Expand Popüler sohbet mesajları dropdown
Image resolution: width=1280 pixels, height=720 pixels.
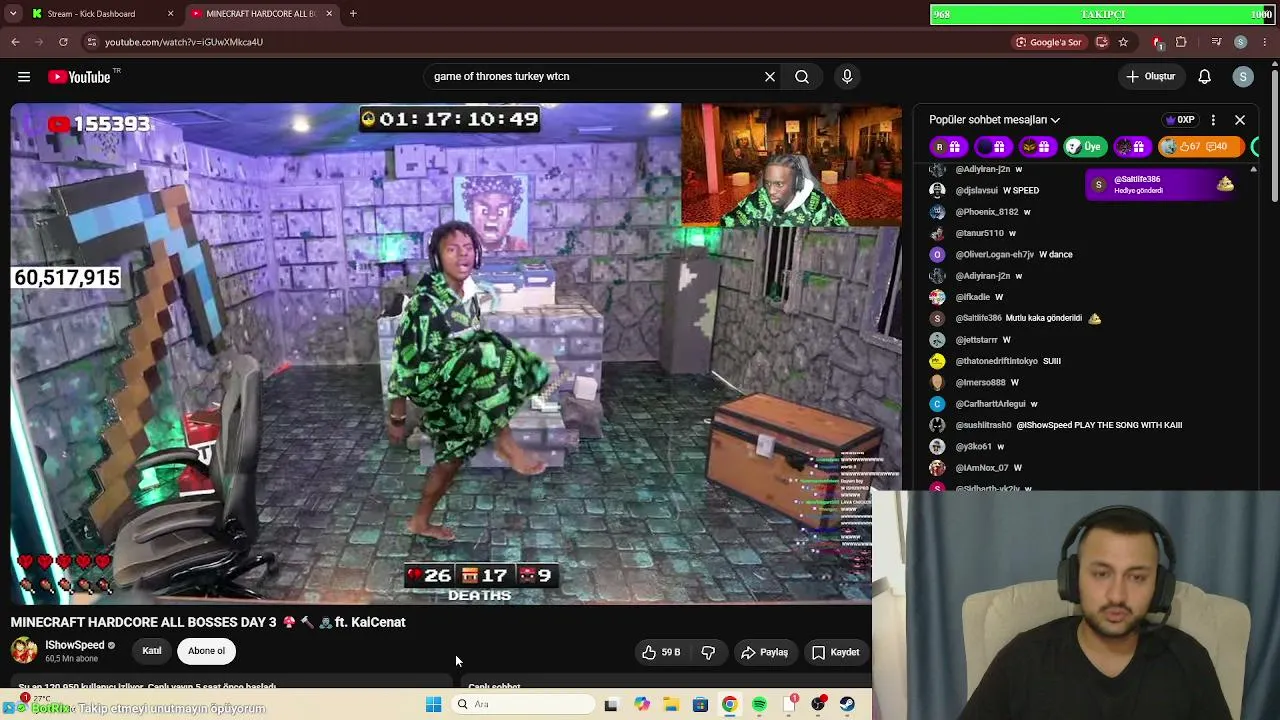(994, 120)
